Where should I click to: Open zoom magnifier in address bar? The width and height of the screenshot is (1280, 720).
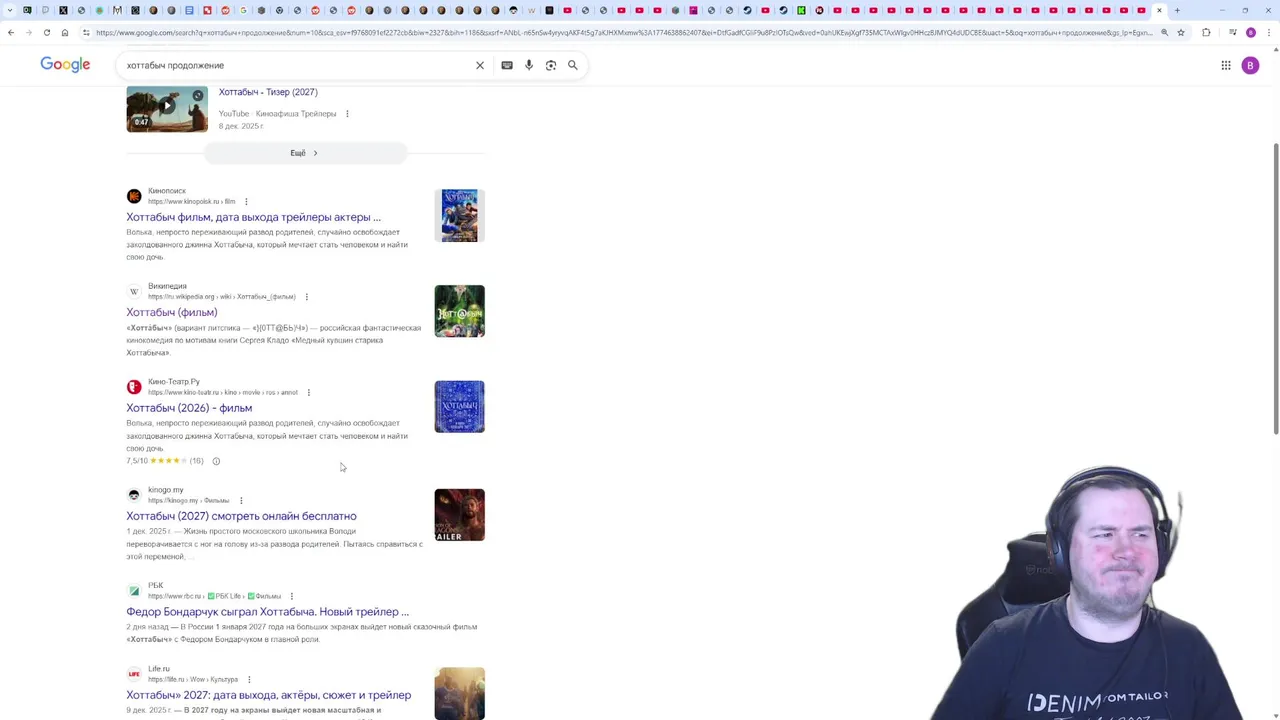[1164, 32]
